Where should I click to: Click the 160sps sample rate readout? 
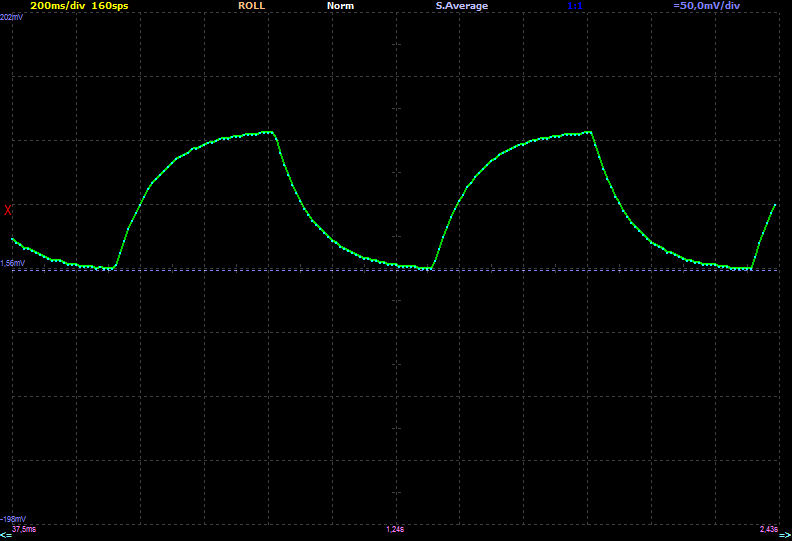click(110, 6)
